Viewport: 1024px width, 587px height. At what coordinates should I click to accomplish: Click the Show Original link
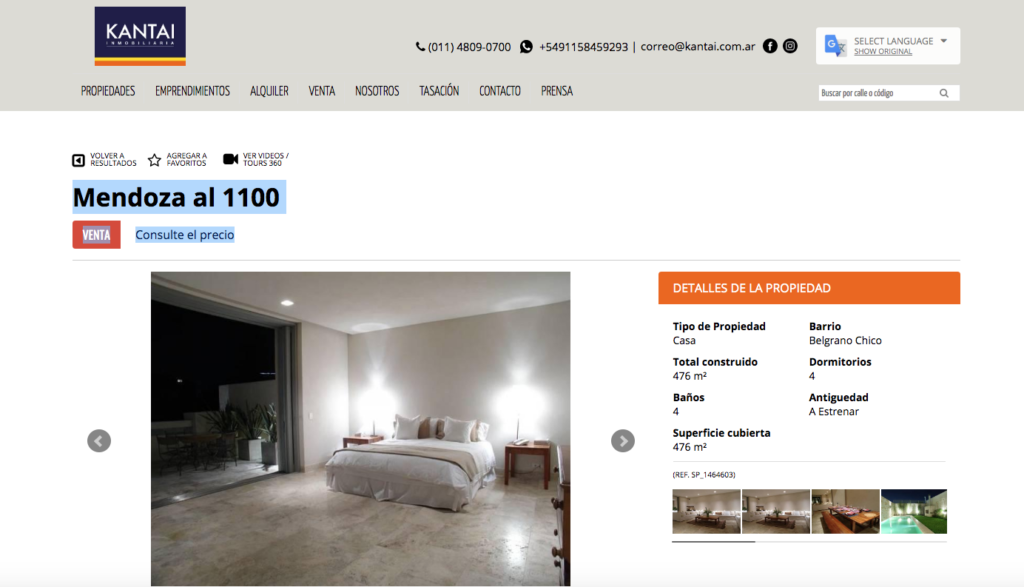point(883,52)
